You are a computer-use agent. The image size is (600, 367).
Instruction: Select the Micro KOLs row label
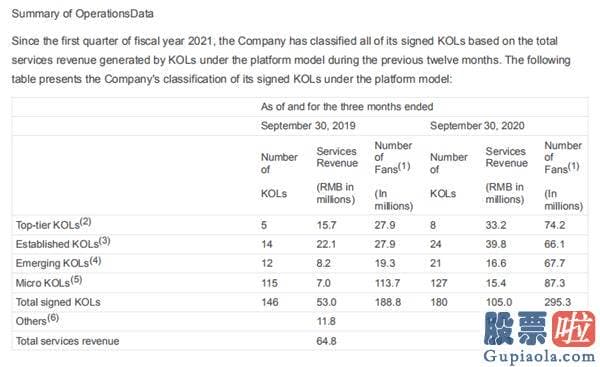(x=49, y=282)
